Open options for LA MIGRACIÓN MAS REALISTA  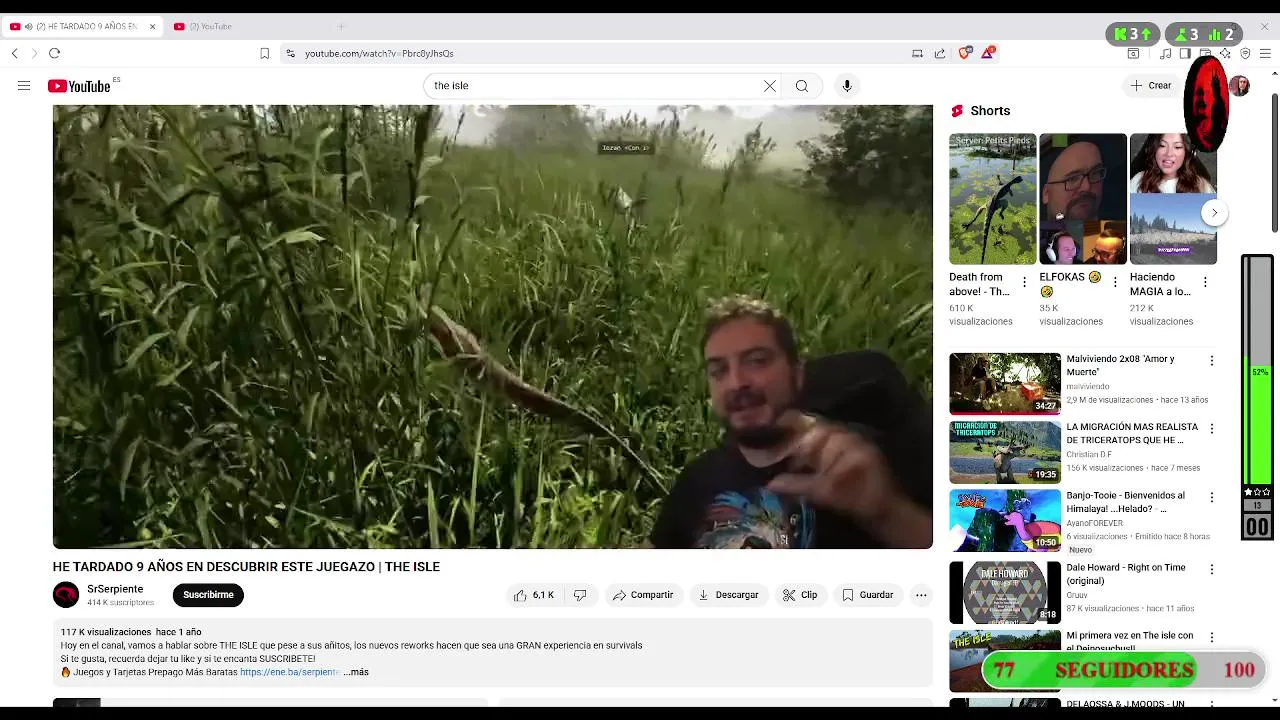click(1212, 429)
